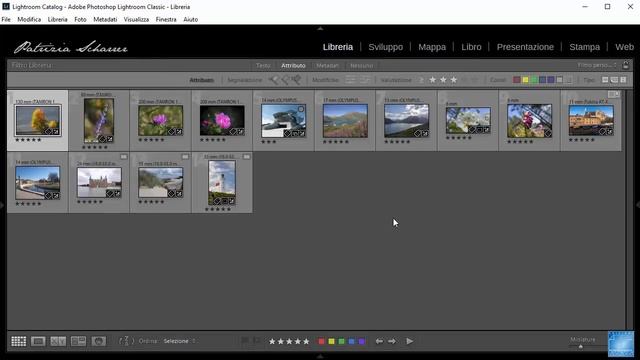Filter by rejected photos icon
The height and width of the screenshot is (360, 640).
296,80
